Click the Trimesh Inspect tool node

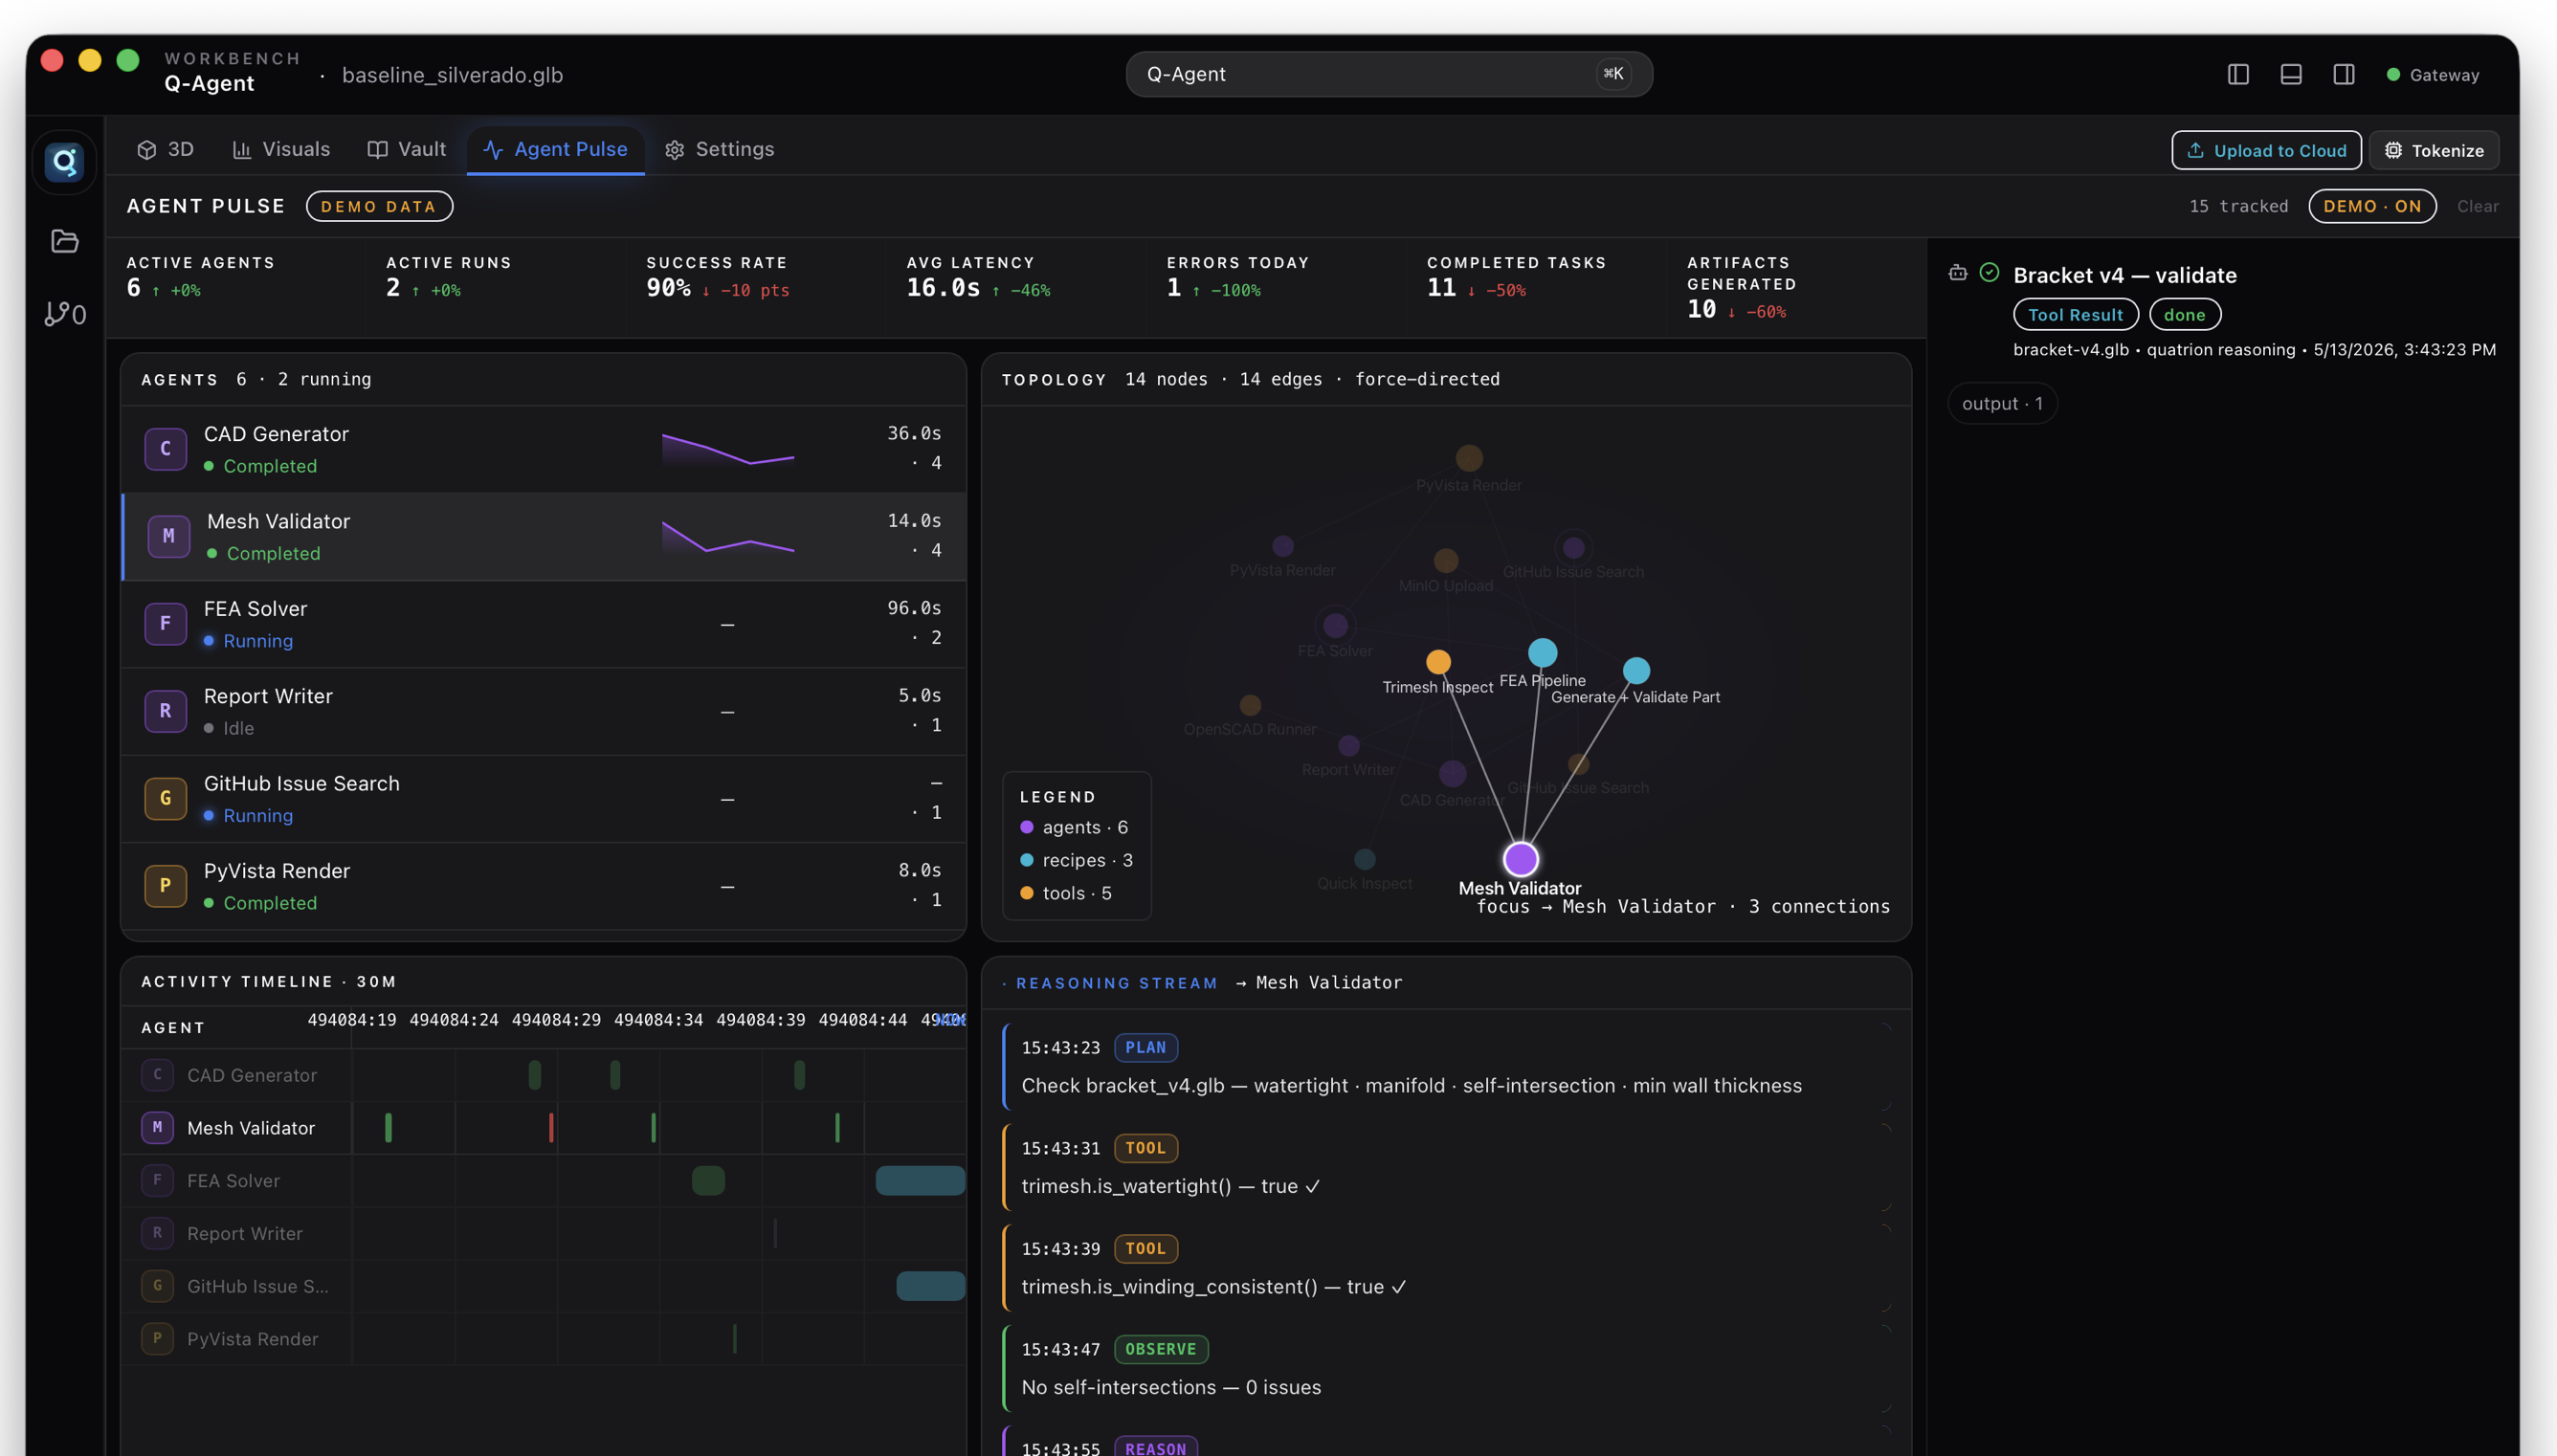tap(1438, 661)
